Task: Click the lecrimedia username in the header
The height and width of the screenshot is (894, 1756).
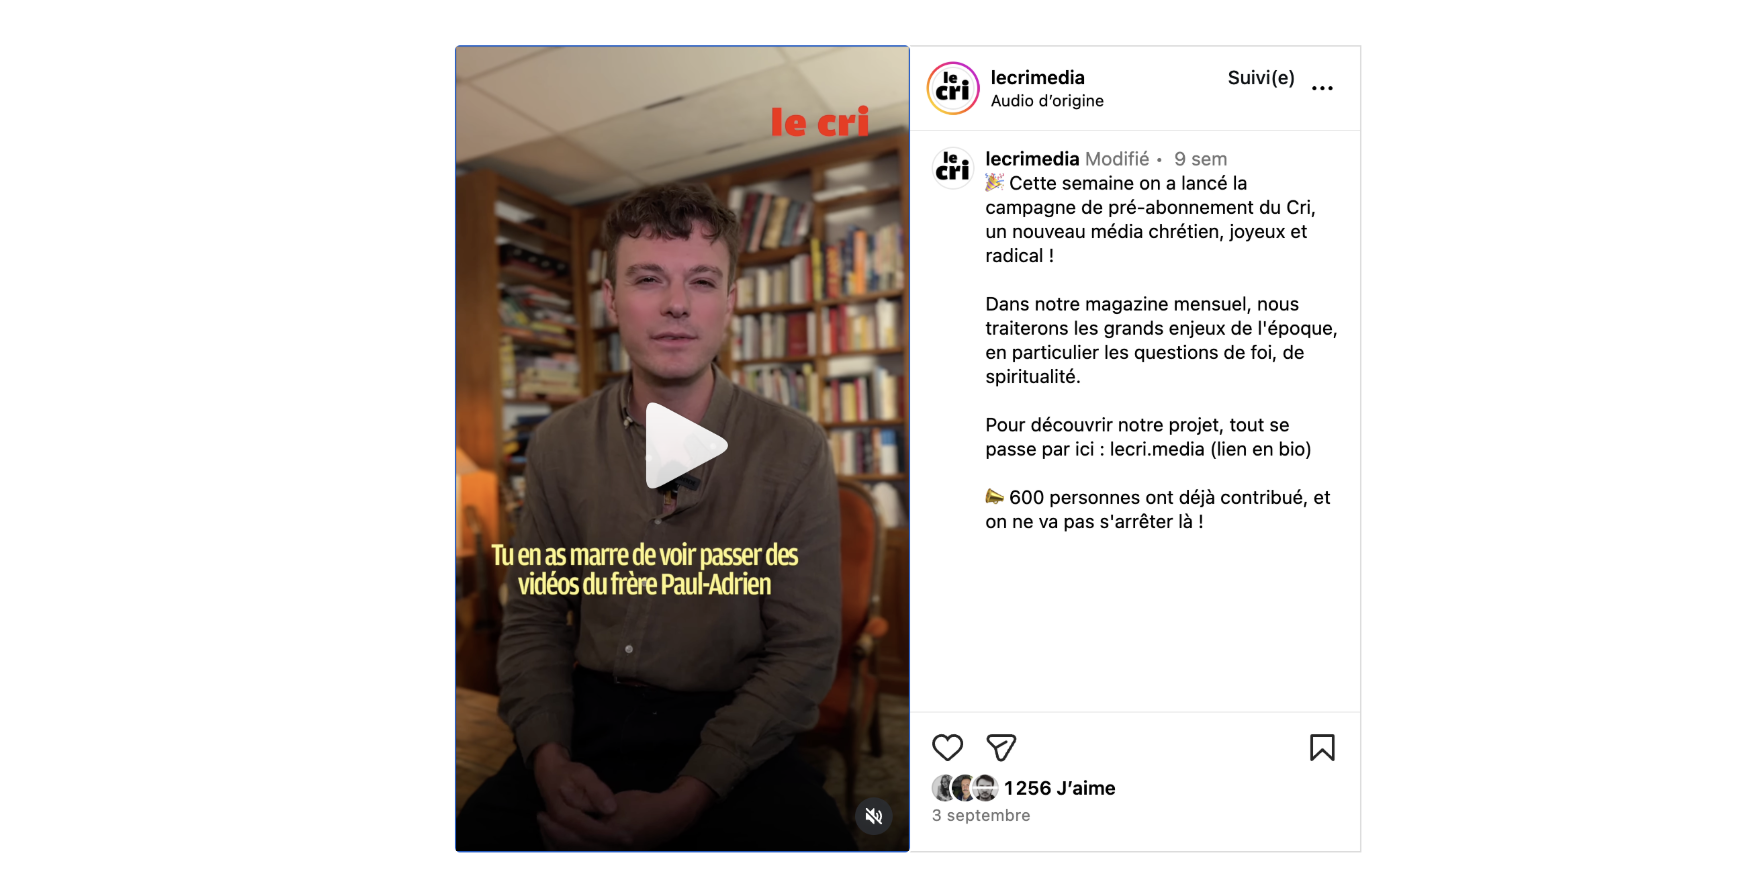Action: click(1037, 78)
